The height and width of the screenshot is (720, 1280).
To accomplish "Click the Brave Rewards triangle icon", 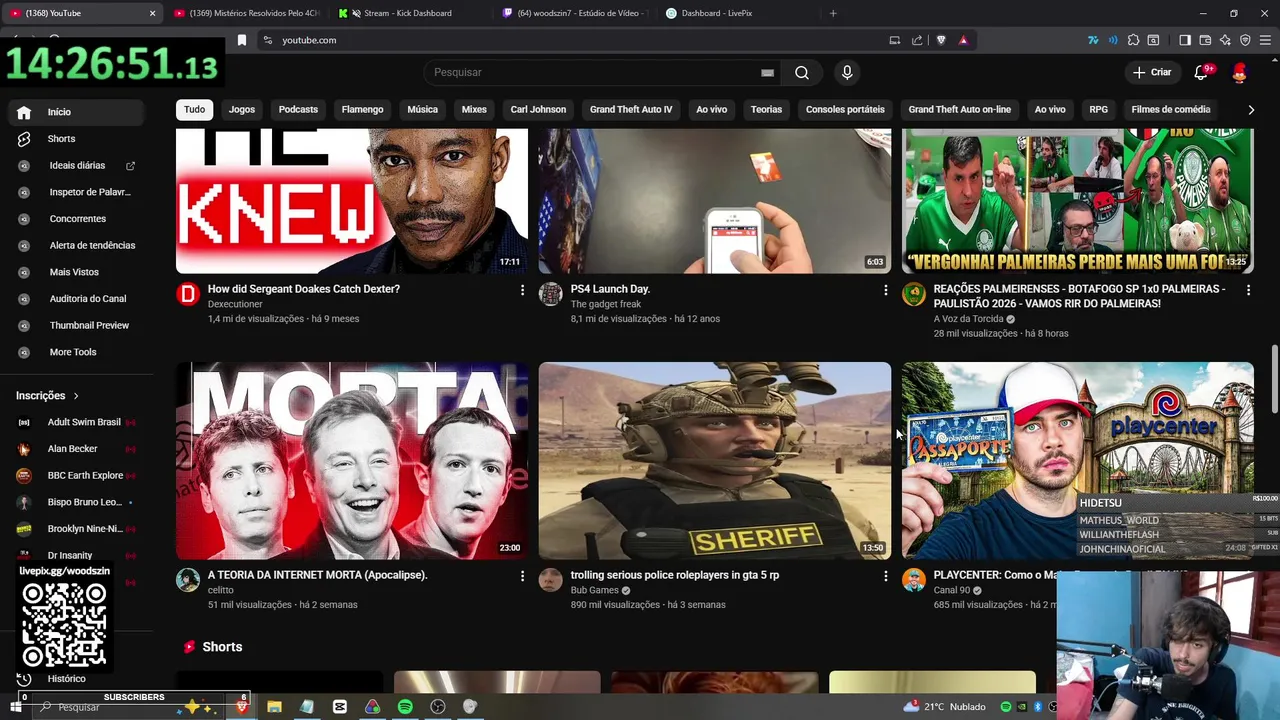I will [x=963, y=40].
